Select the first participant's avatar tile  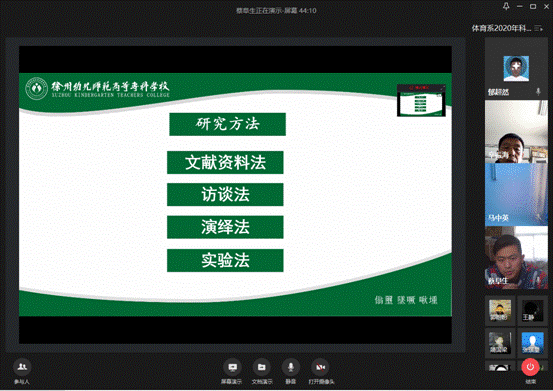[x=516, y=68]
